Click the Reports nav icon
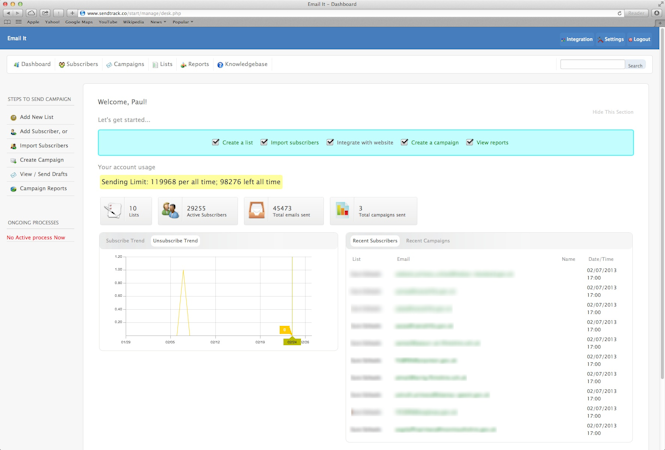 point(184,64)
